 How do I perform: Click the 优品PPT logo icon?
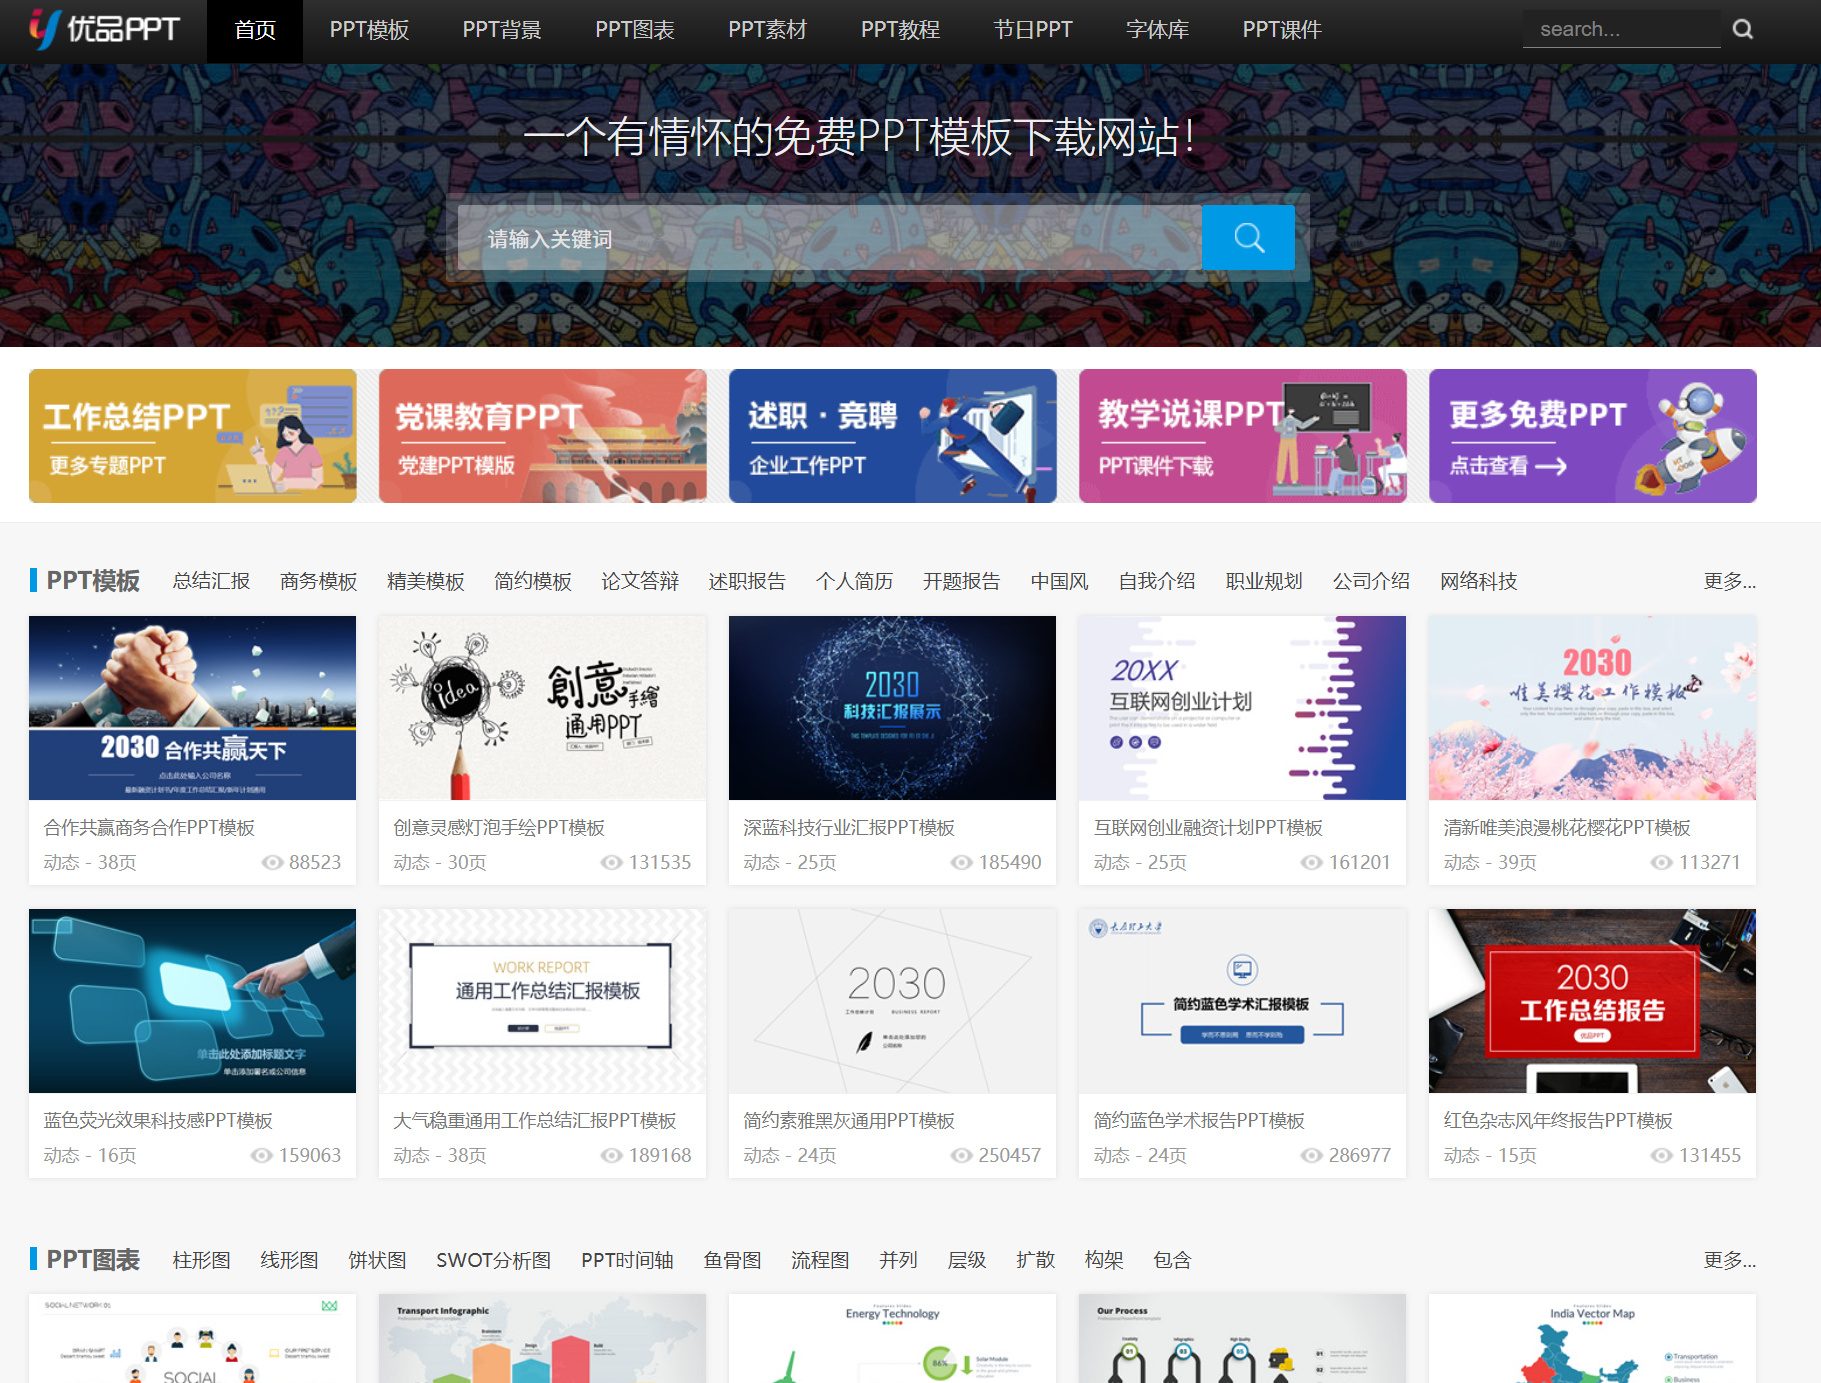(x=45, y=29)
